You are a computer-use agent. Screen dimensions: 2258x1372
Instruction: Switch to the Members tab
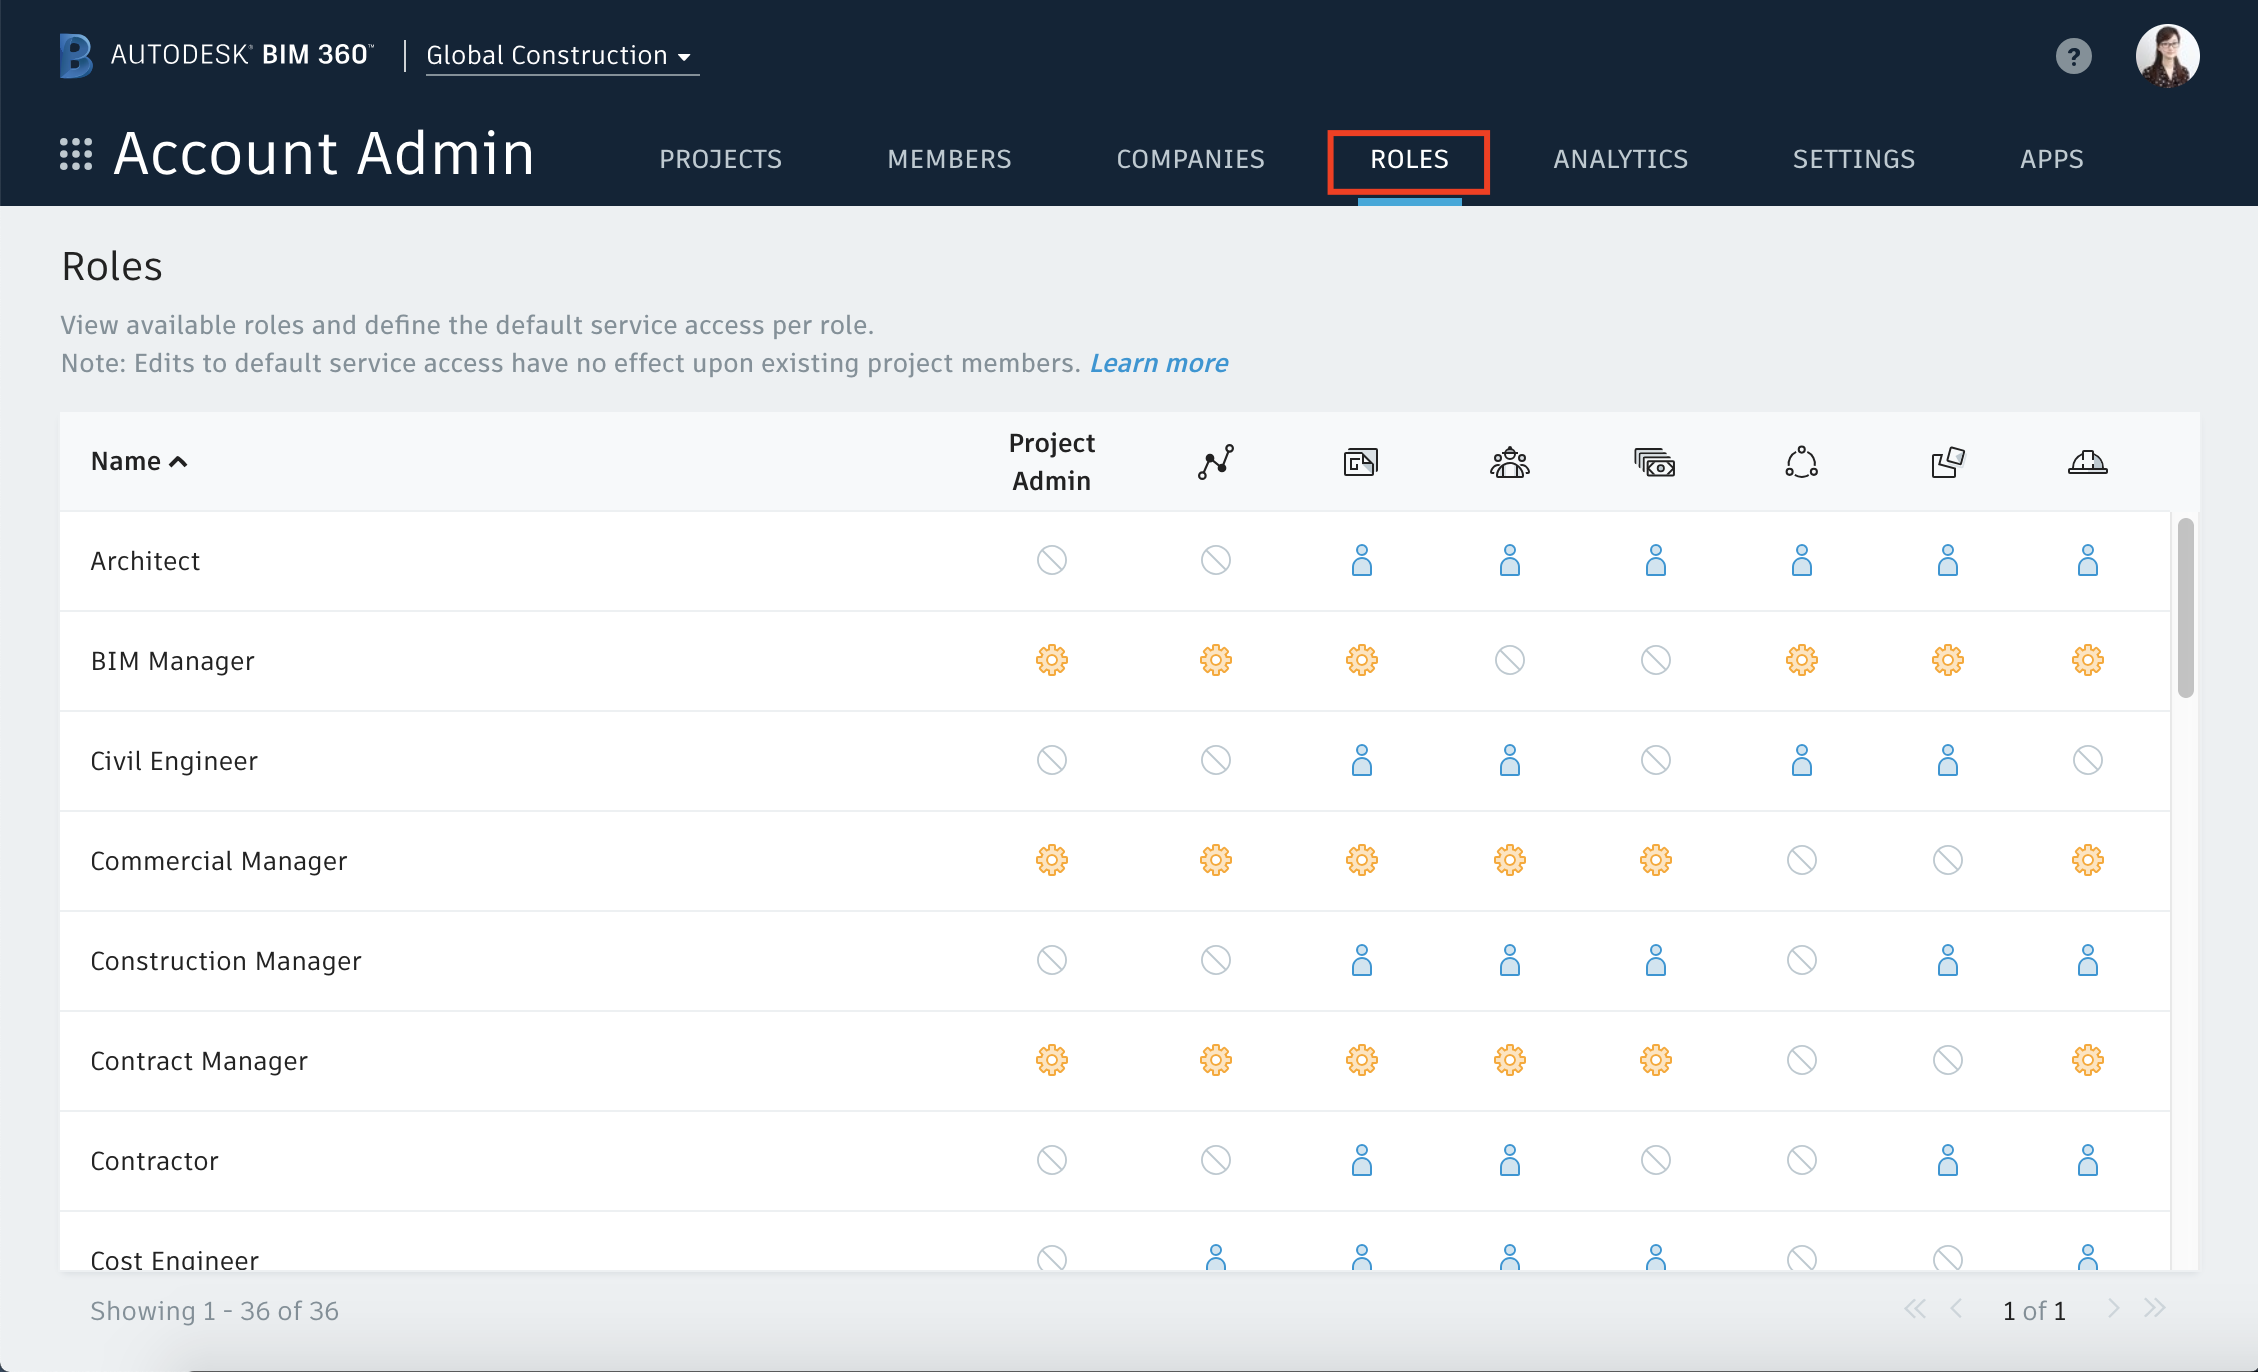tap(949, 159)
